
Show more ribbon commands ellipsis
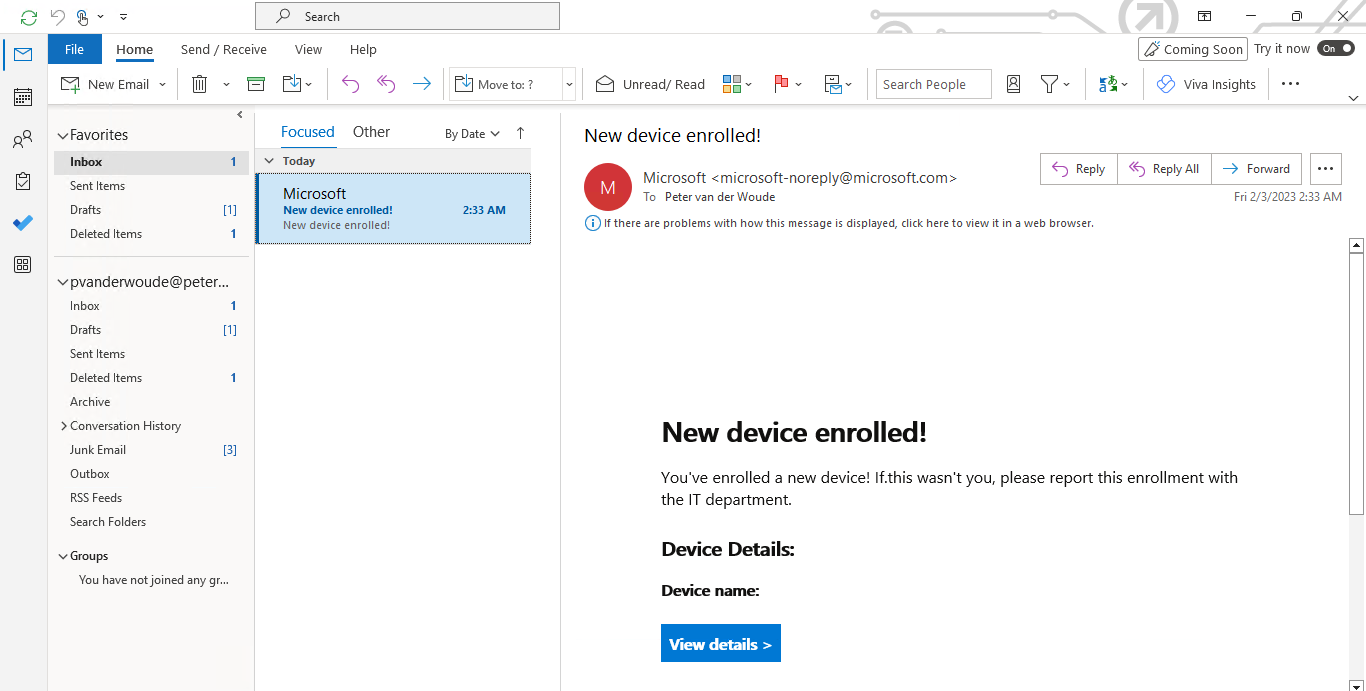tap(1290, 84)
